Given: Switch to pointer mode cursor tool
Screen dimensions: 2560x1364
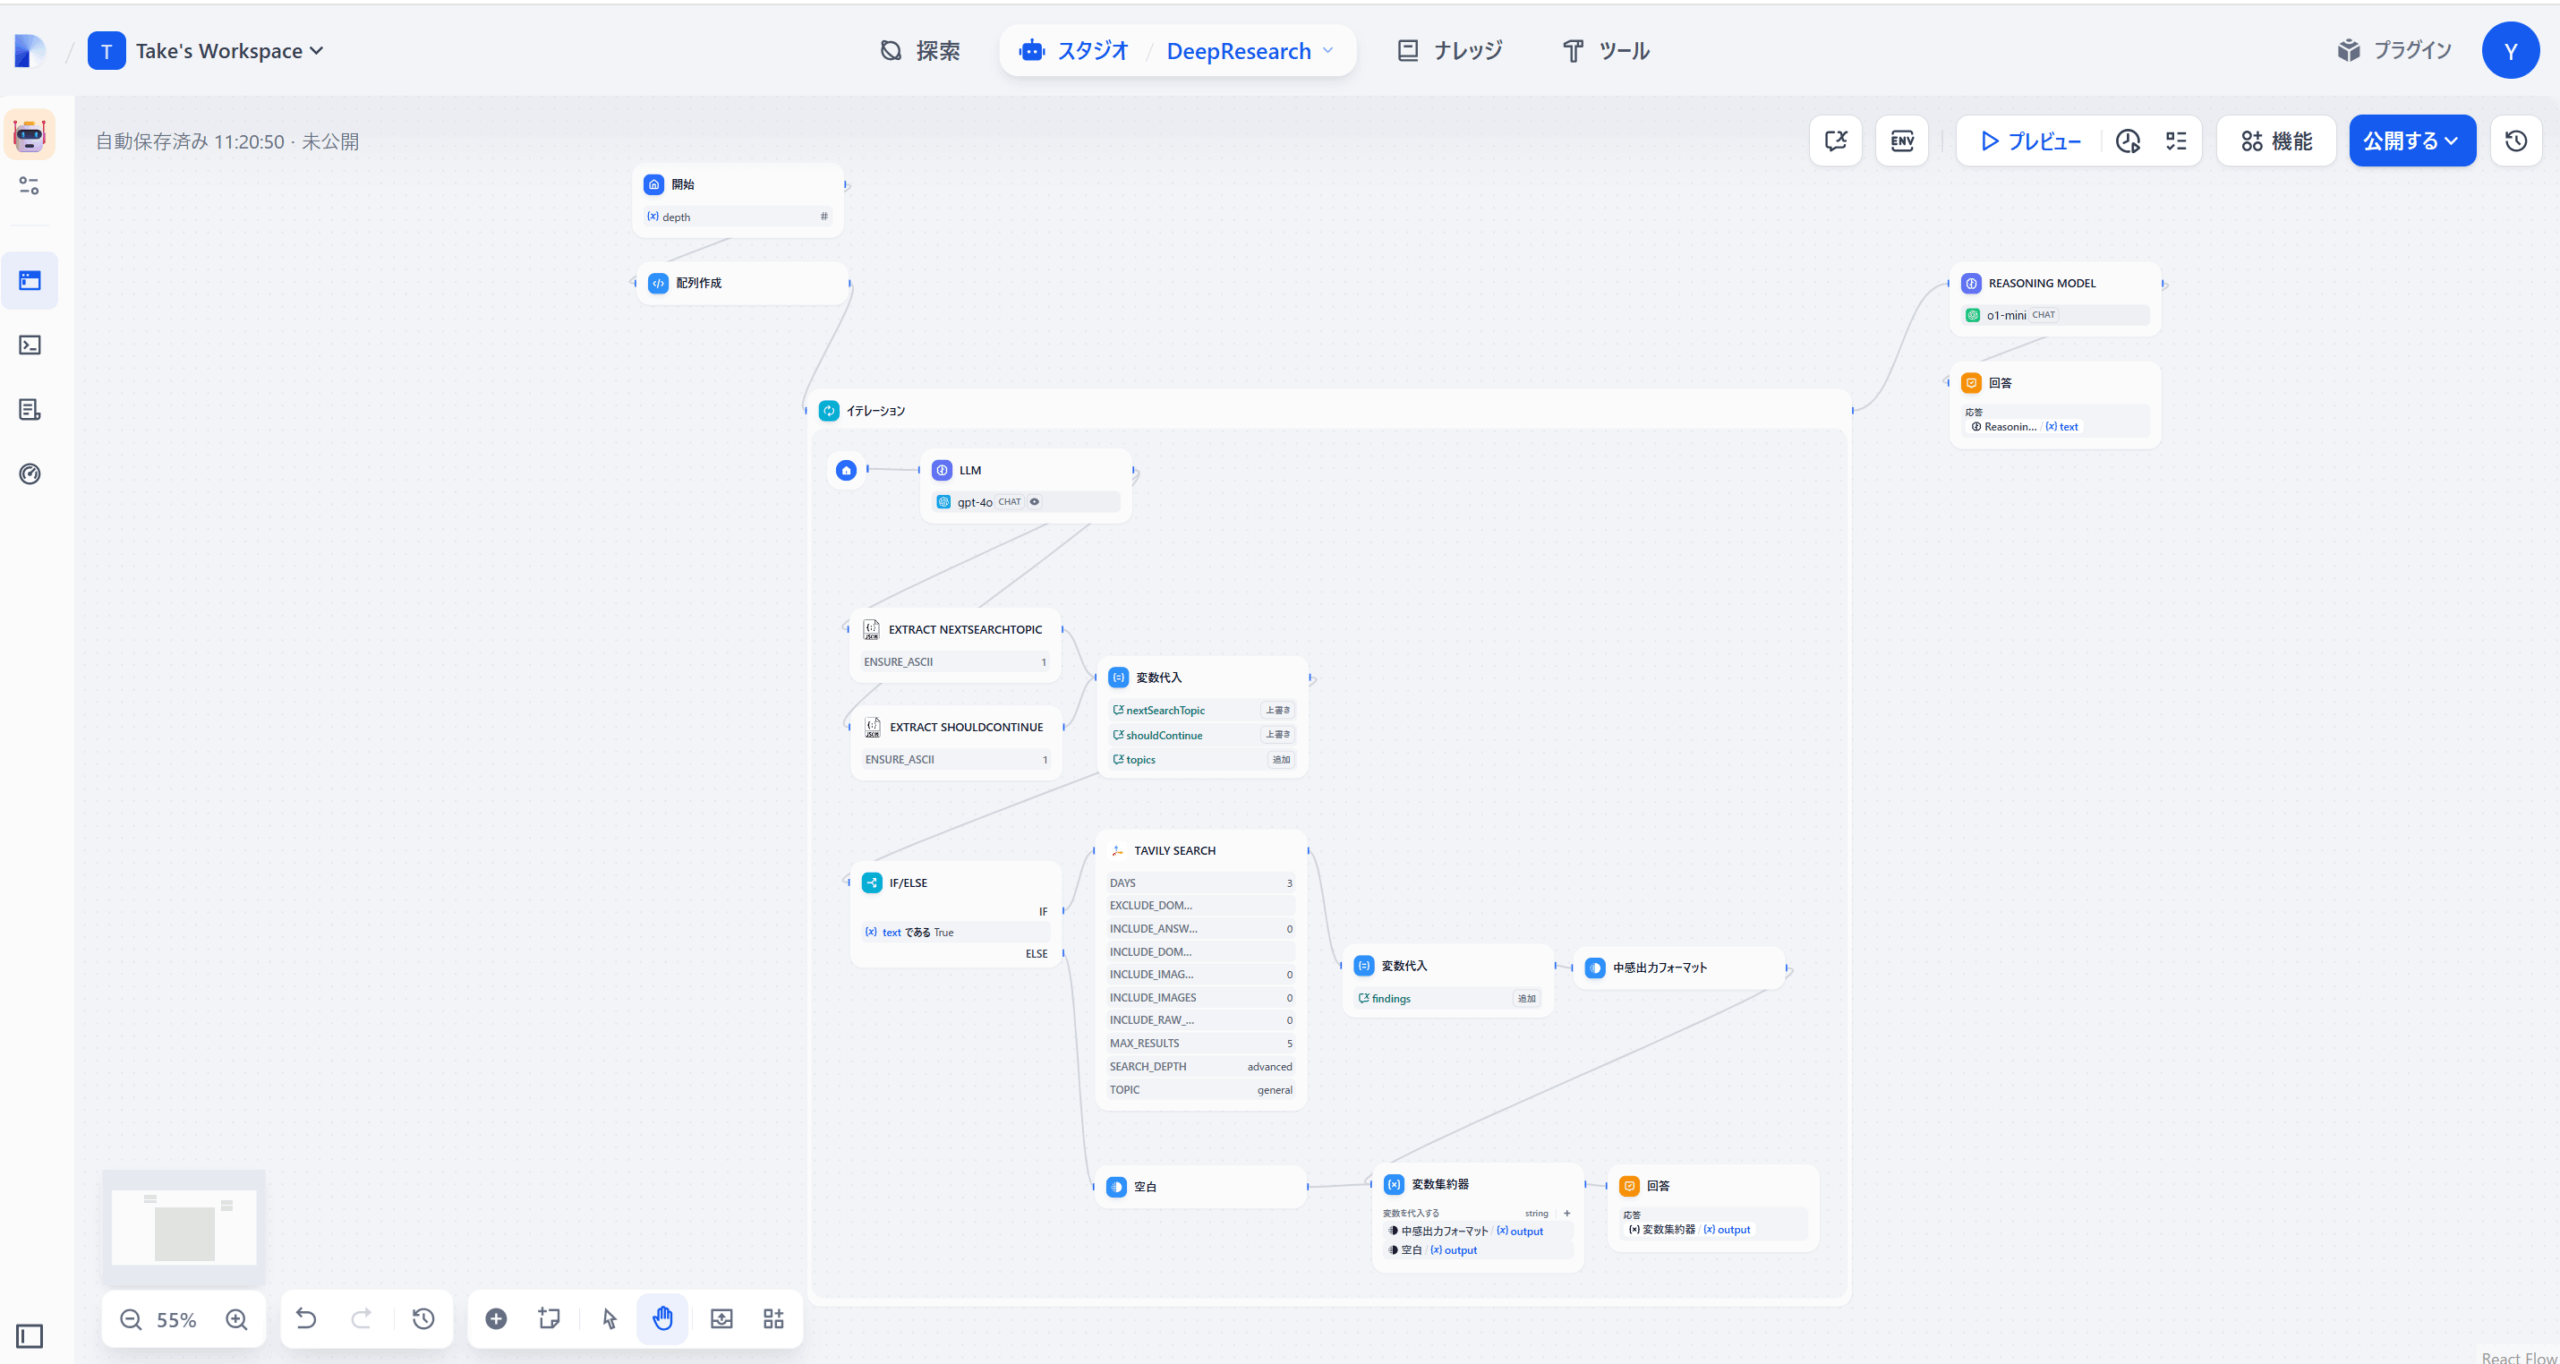Looking at the screenshot, I should click(x=610, y=1319).
